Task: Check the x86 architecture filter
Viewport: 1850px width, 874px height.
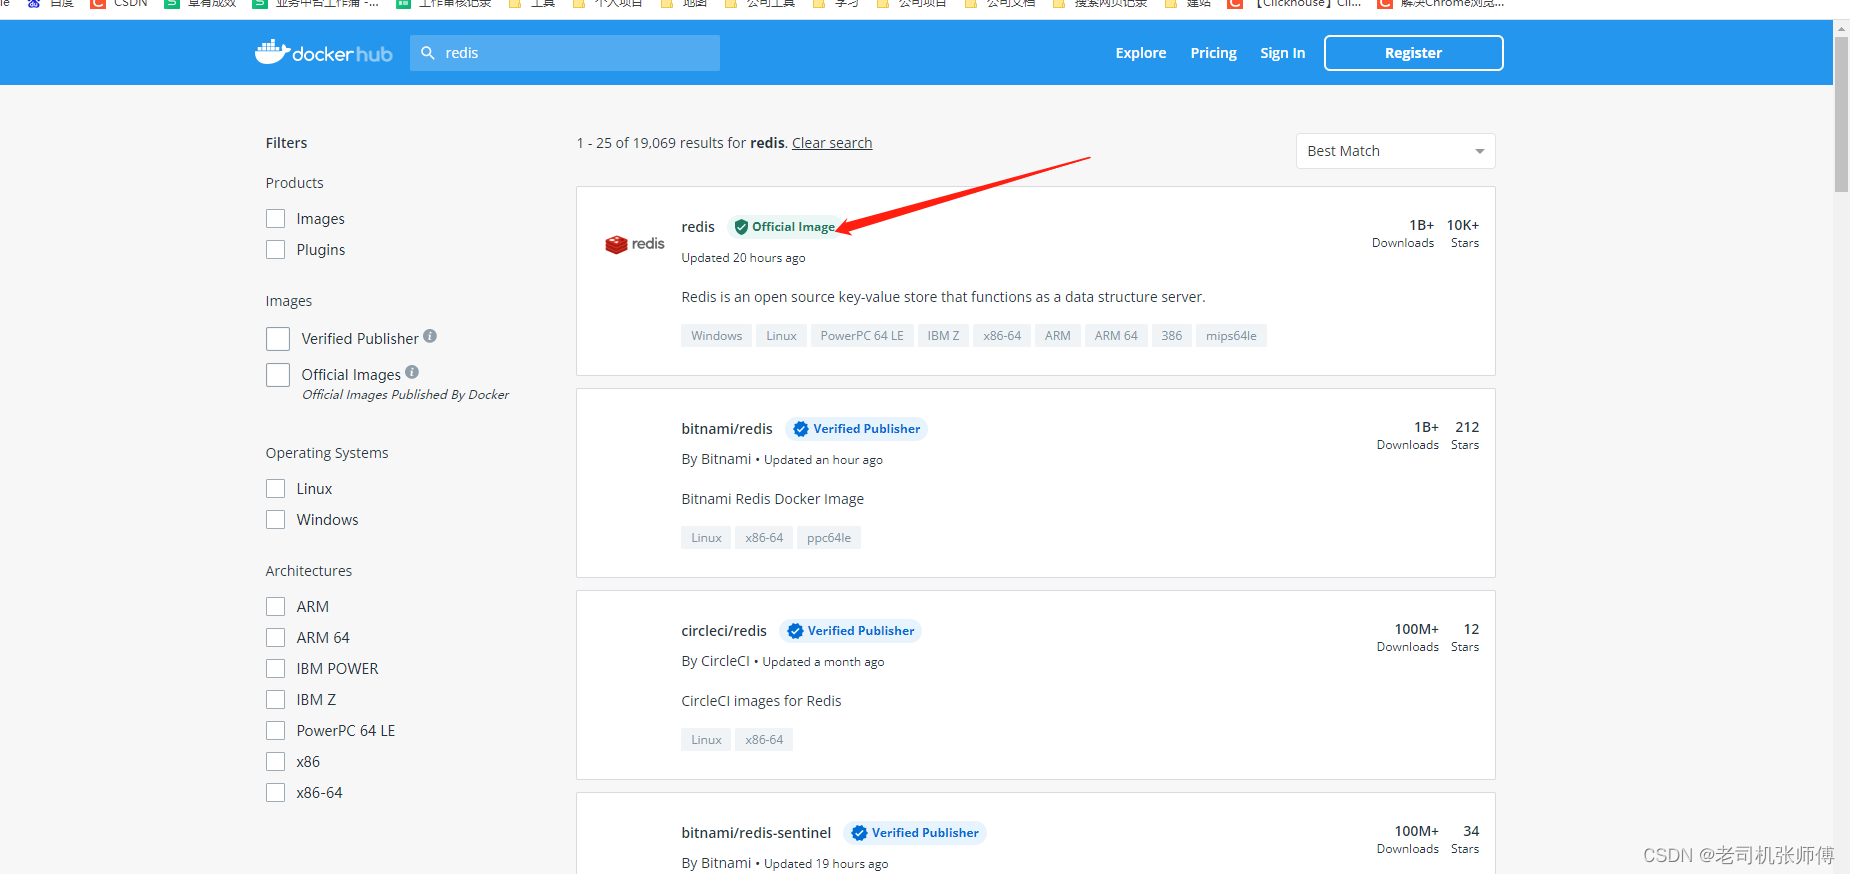Action: click(276, 762)
